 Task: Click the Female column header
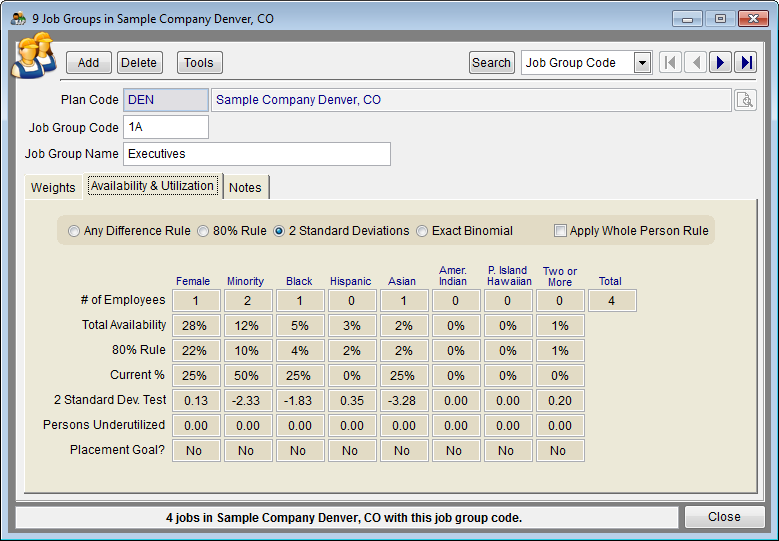tap(193, 281)
